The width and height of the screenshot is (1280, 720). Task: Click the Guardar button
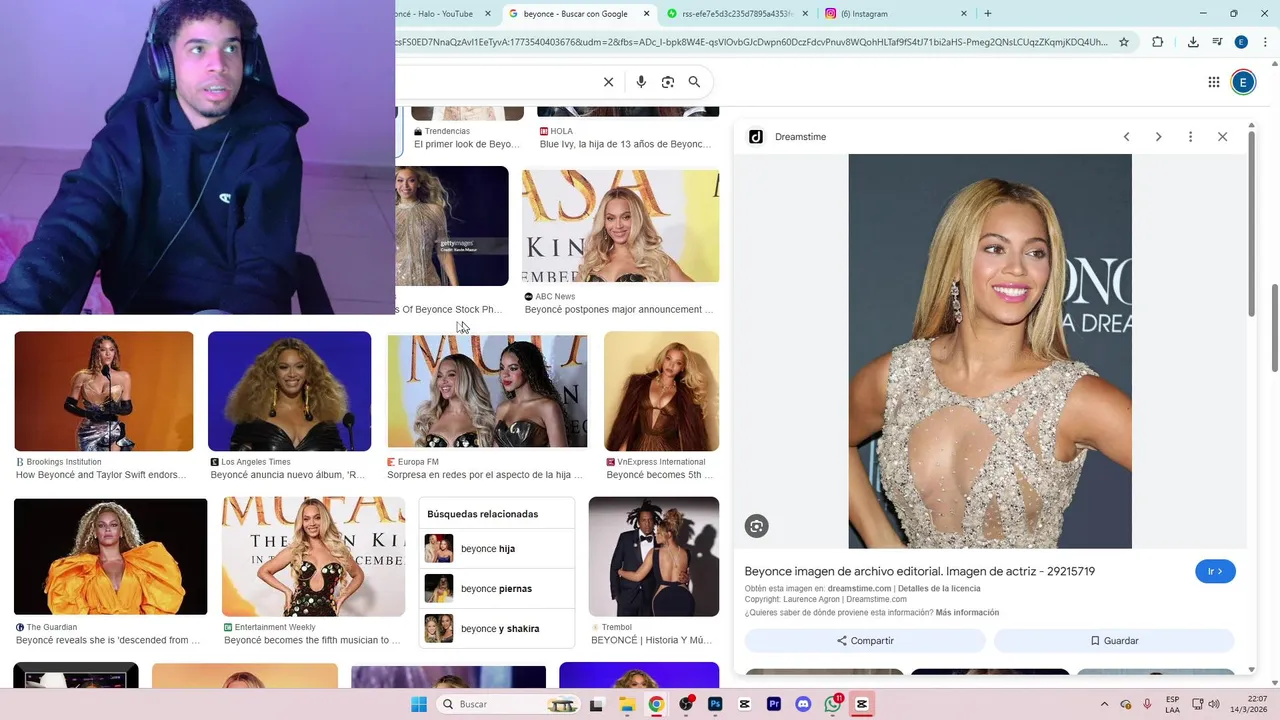click(x=1114, y=641)
